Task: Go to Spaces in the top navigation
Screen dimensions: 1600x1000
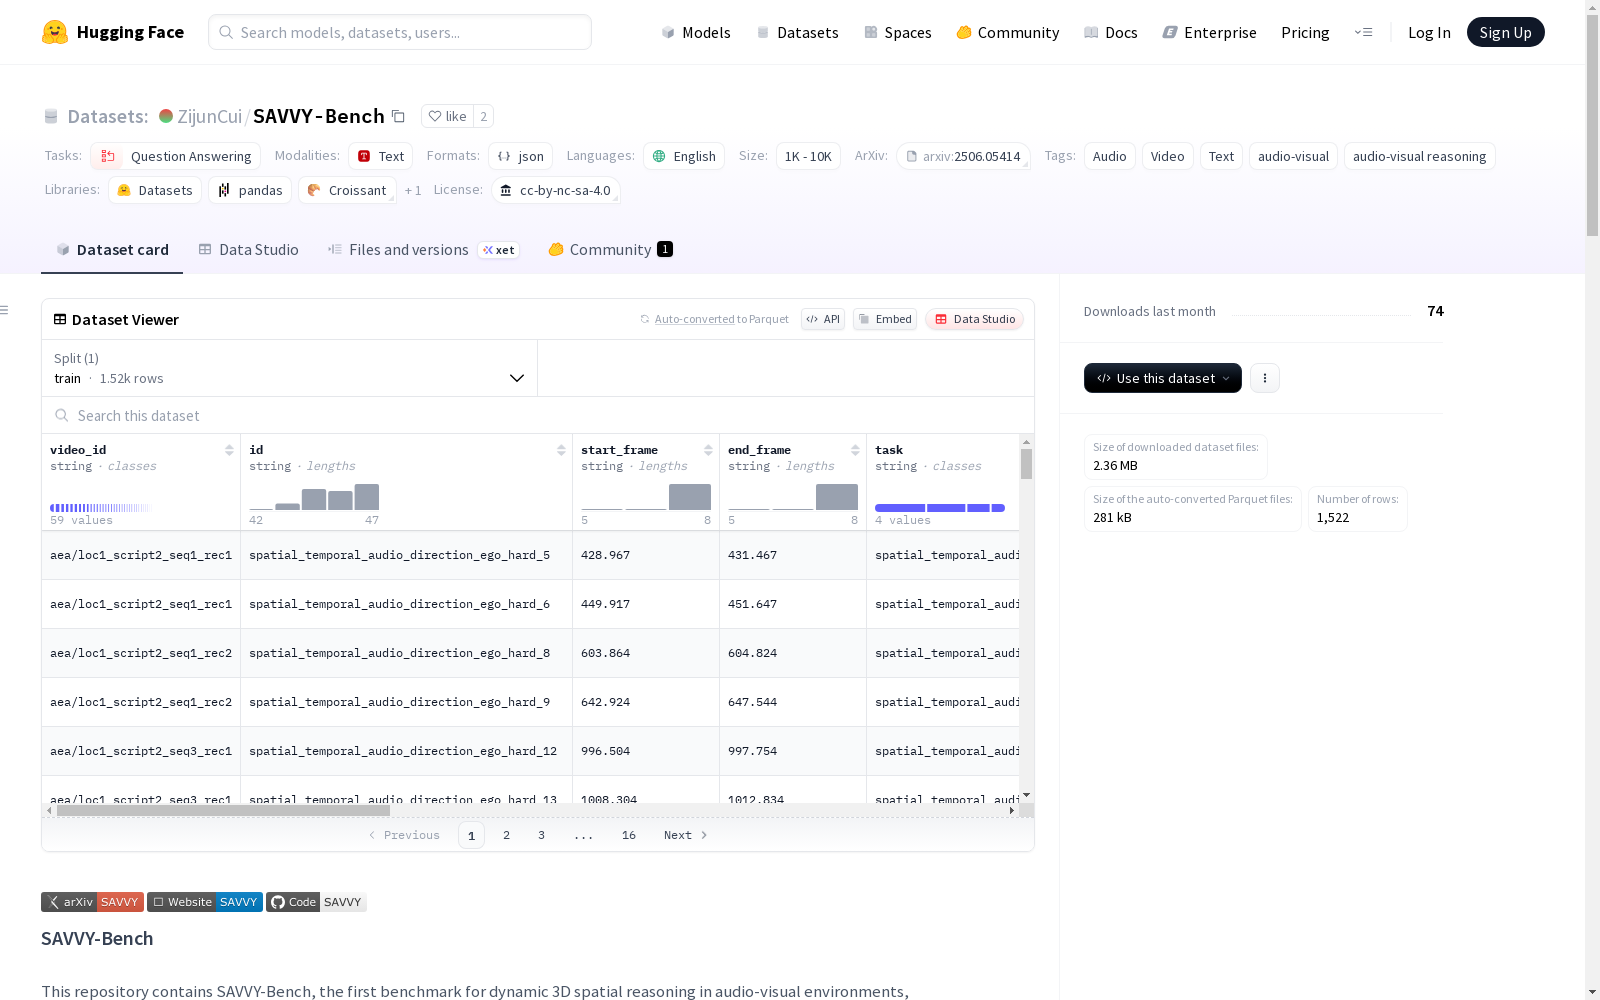Action: 897,32
